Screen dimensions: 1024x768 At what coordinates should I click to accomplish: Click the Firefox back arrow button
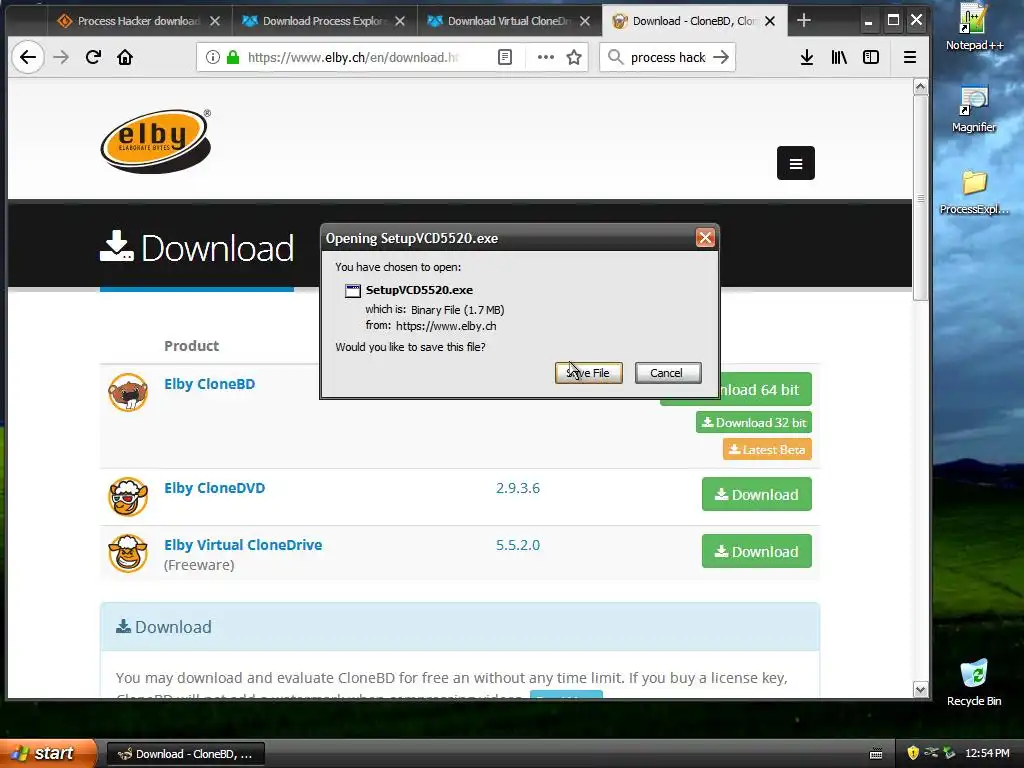click(28, 57)
